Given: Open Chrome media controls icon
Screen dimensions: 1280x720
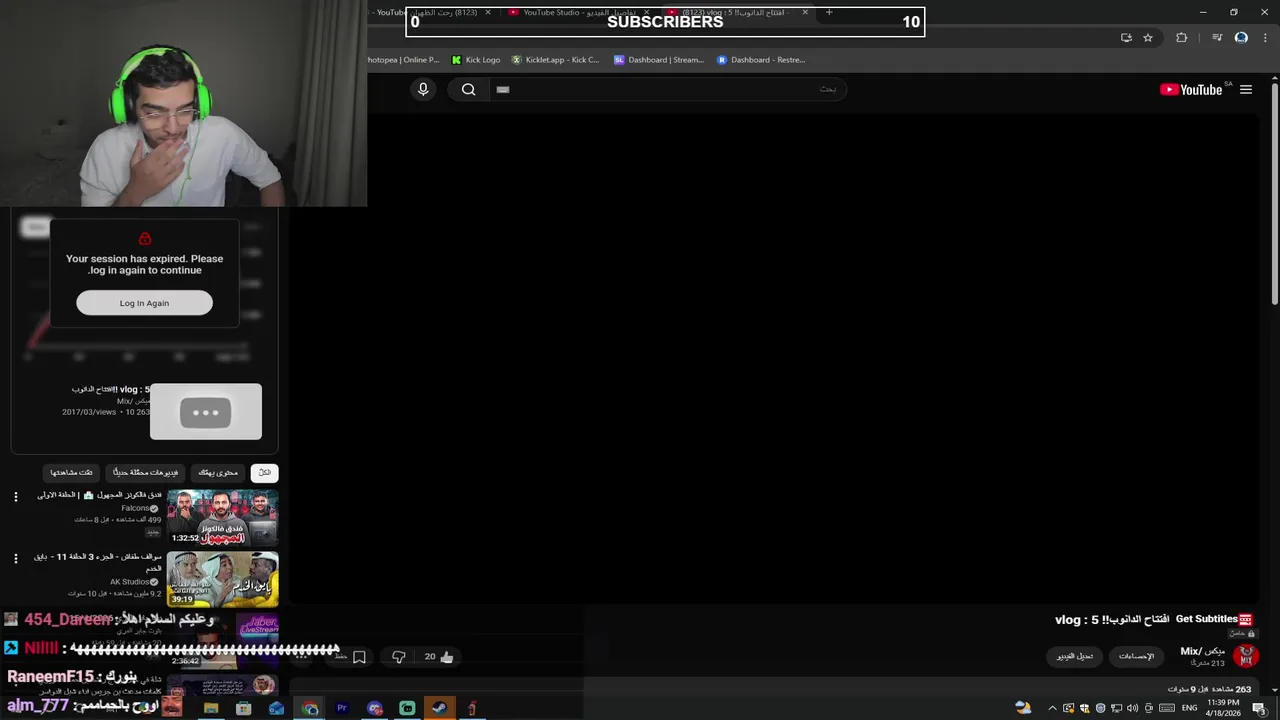Looking at the screenshot, I should point(1217,38).
